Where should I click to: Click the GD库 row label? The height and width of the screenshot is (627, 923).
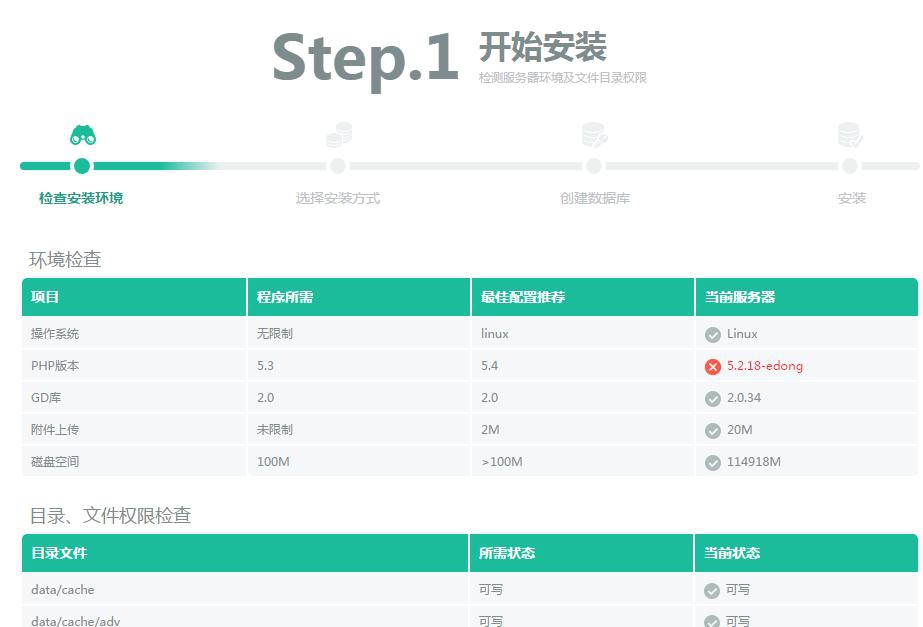tap(46, 397)
